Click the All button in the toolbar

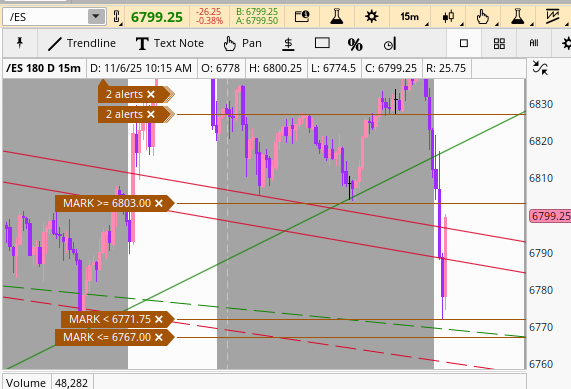pos(534,43)
